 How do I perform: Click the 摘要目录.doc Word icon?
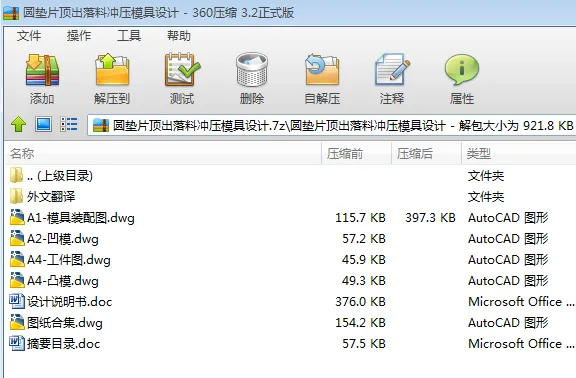point(17,343)
